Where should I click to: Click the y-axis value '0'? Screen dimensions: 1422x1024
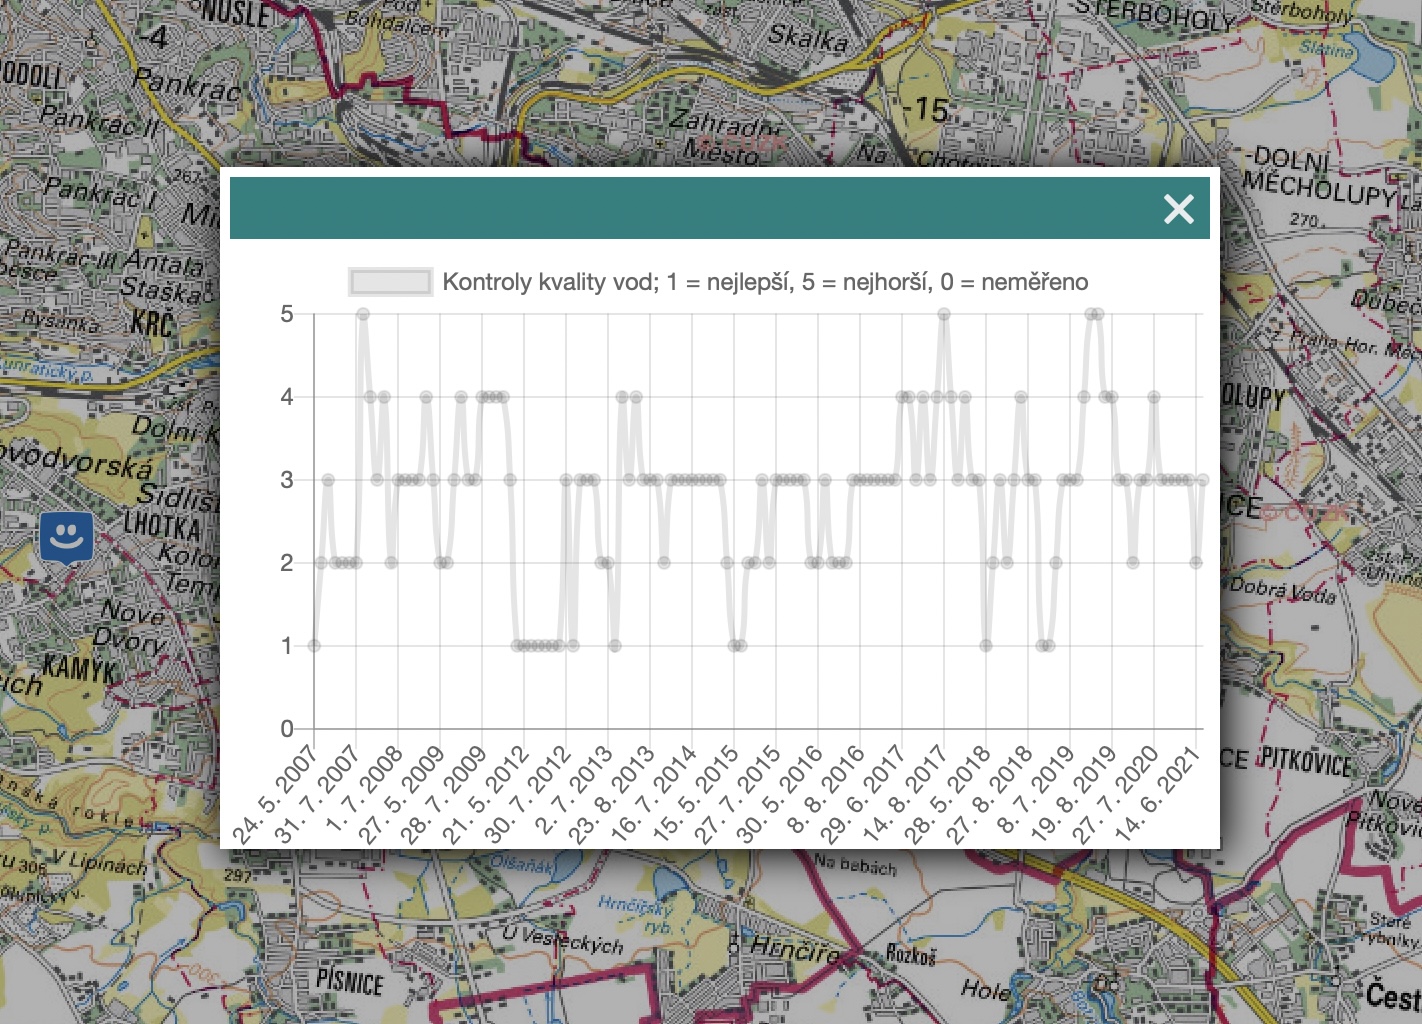pos(287,729)
